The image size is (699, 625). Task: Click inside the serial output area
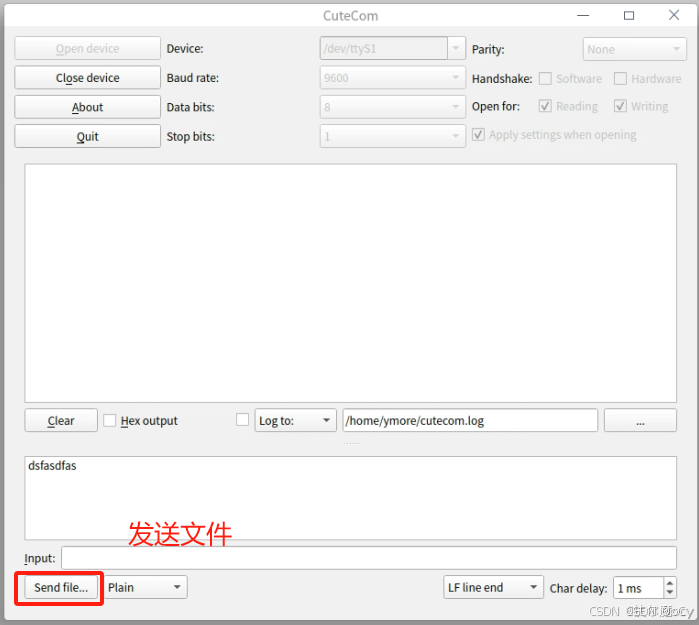pos(350,283)
